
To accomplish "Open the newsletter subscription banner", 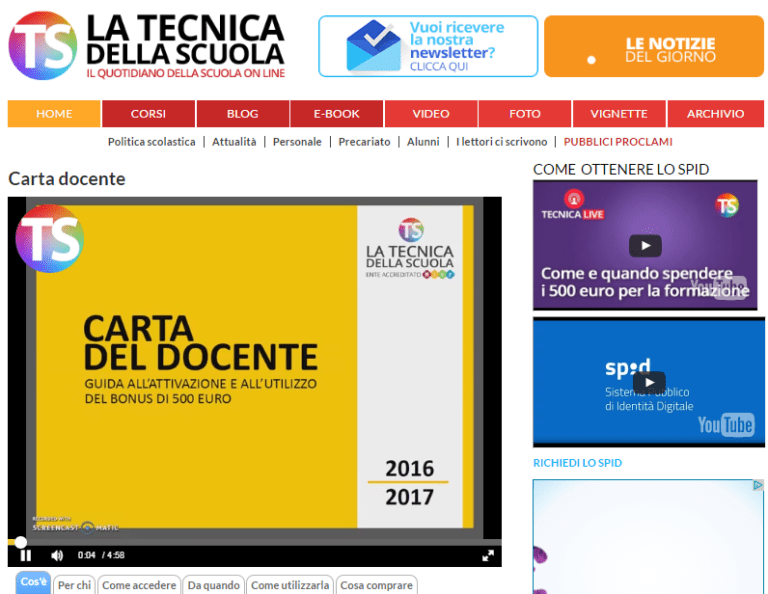I will [428, 46].
